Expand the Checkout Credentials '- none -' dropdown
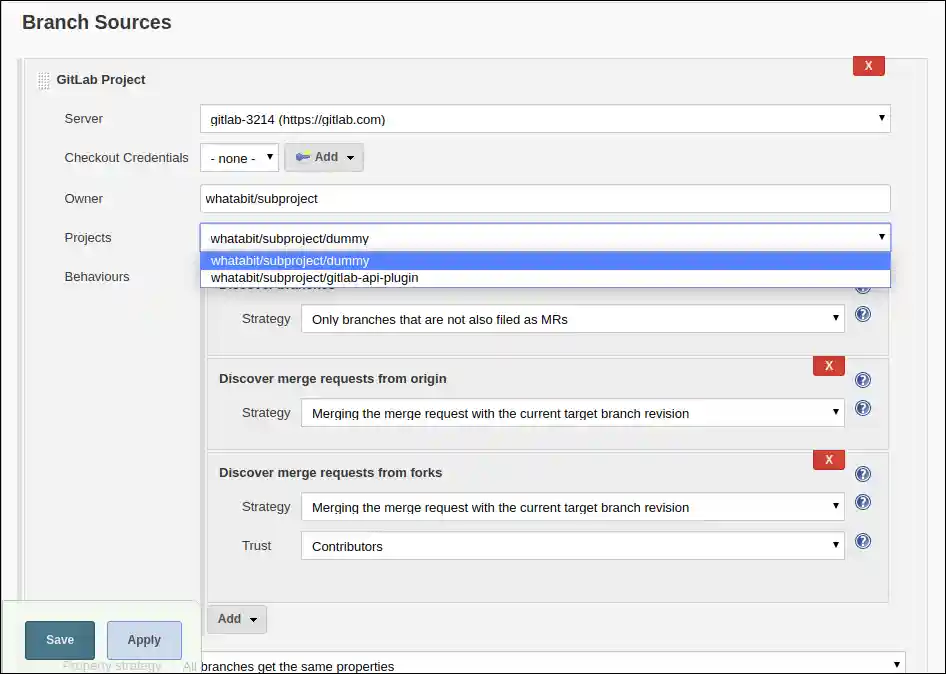Viewport: 946px width, 674px height. pyautogui.click(x=239, y=158)
